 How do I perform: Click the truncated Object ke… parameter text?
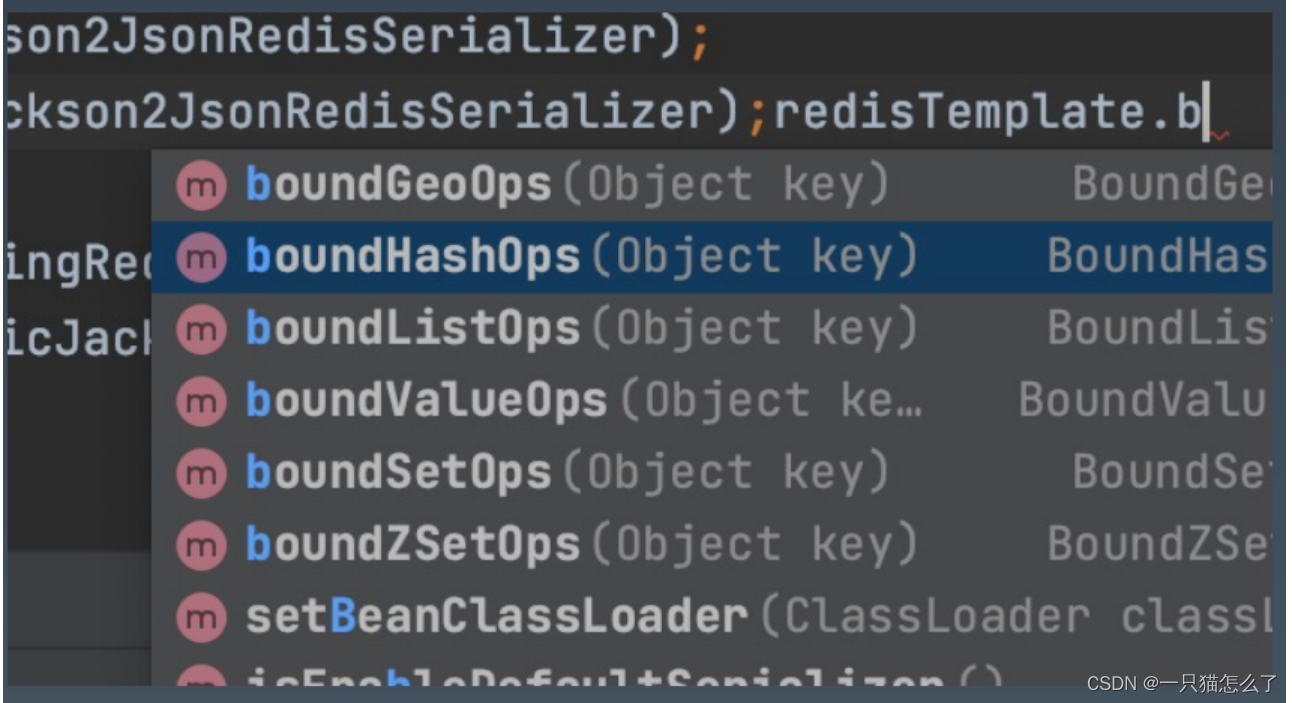point(800,398)
